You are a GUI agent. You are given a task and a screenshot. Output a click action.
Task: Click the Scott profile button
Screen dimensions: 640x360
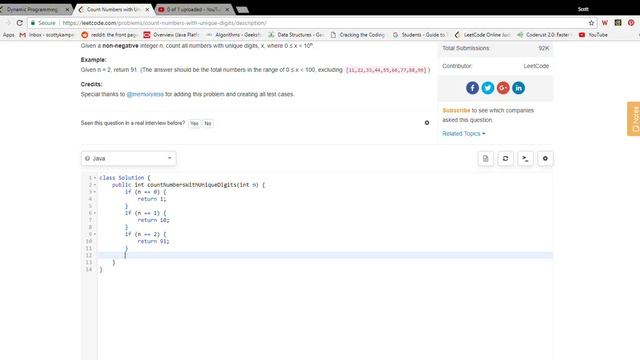(583, 9)
